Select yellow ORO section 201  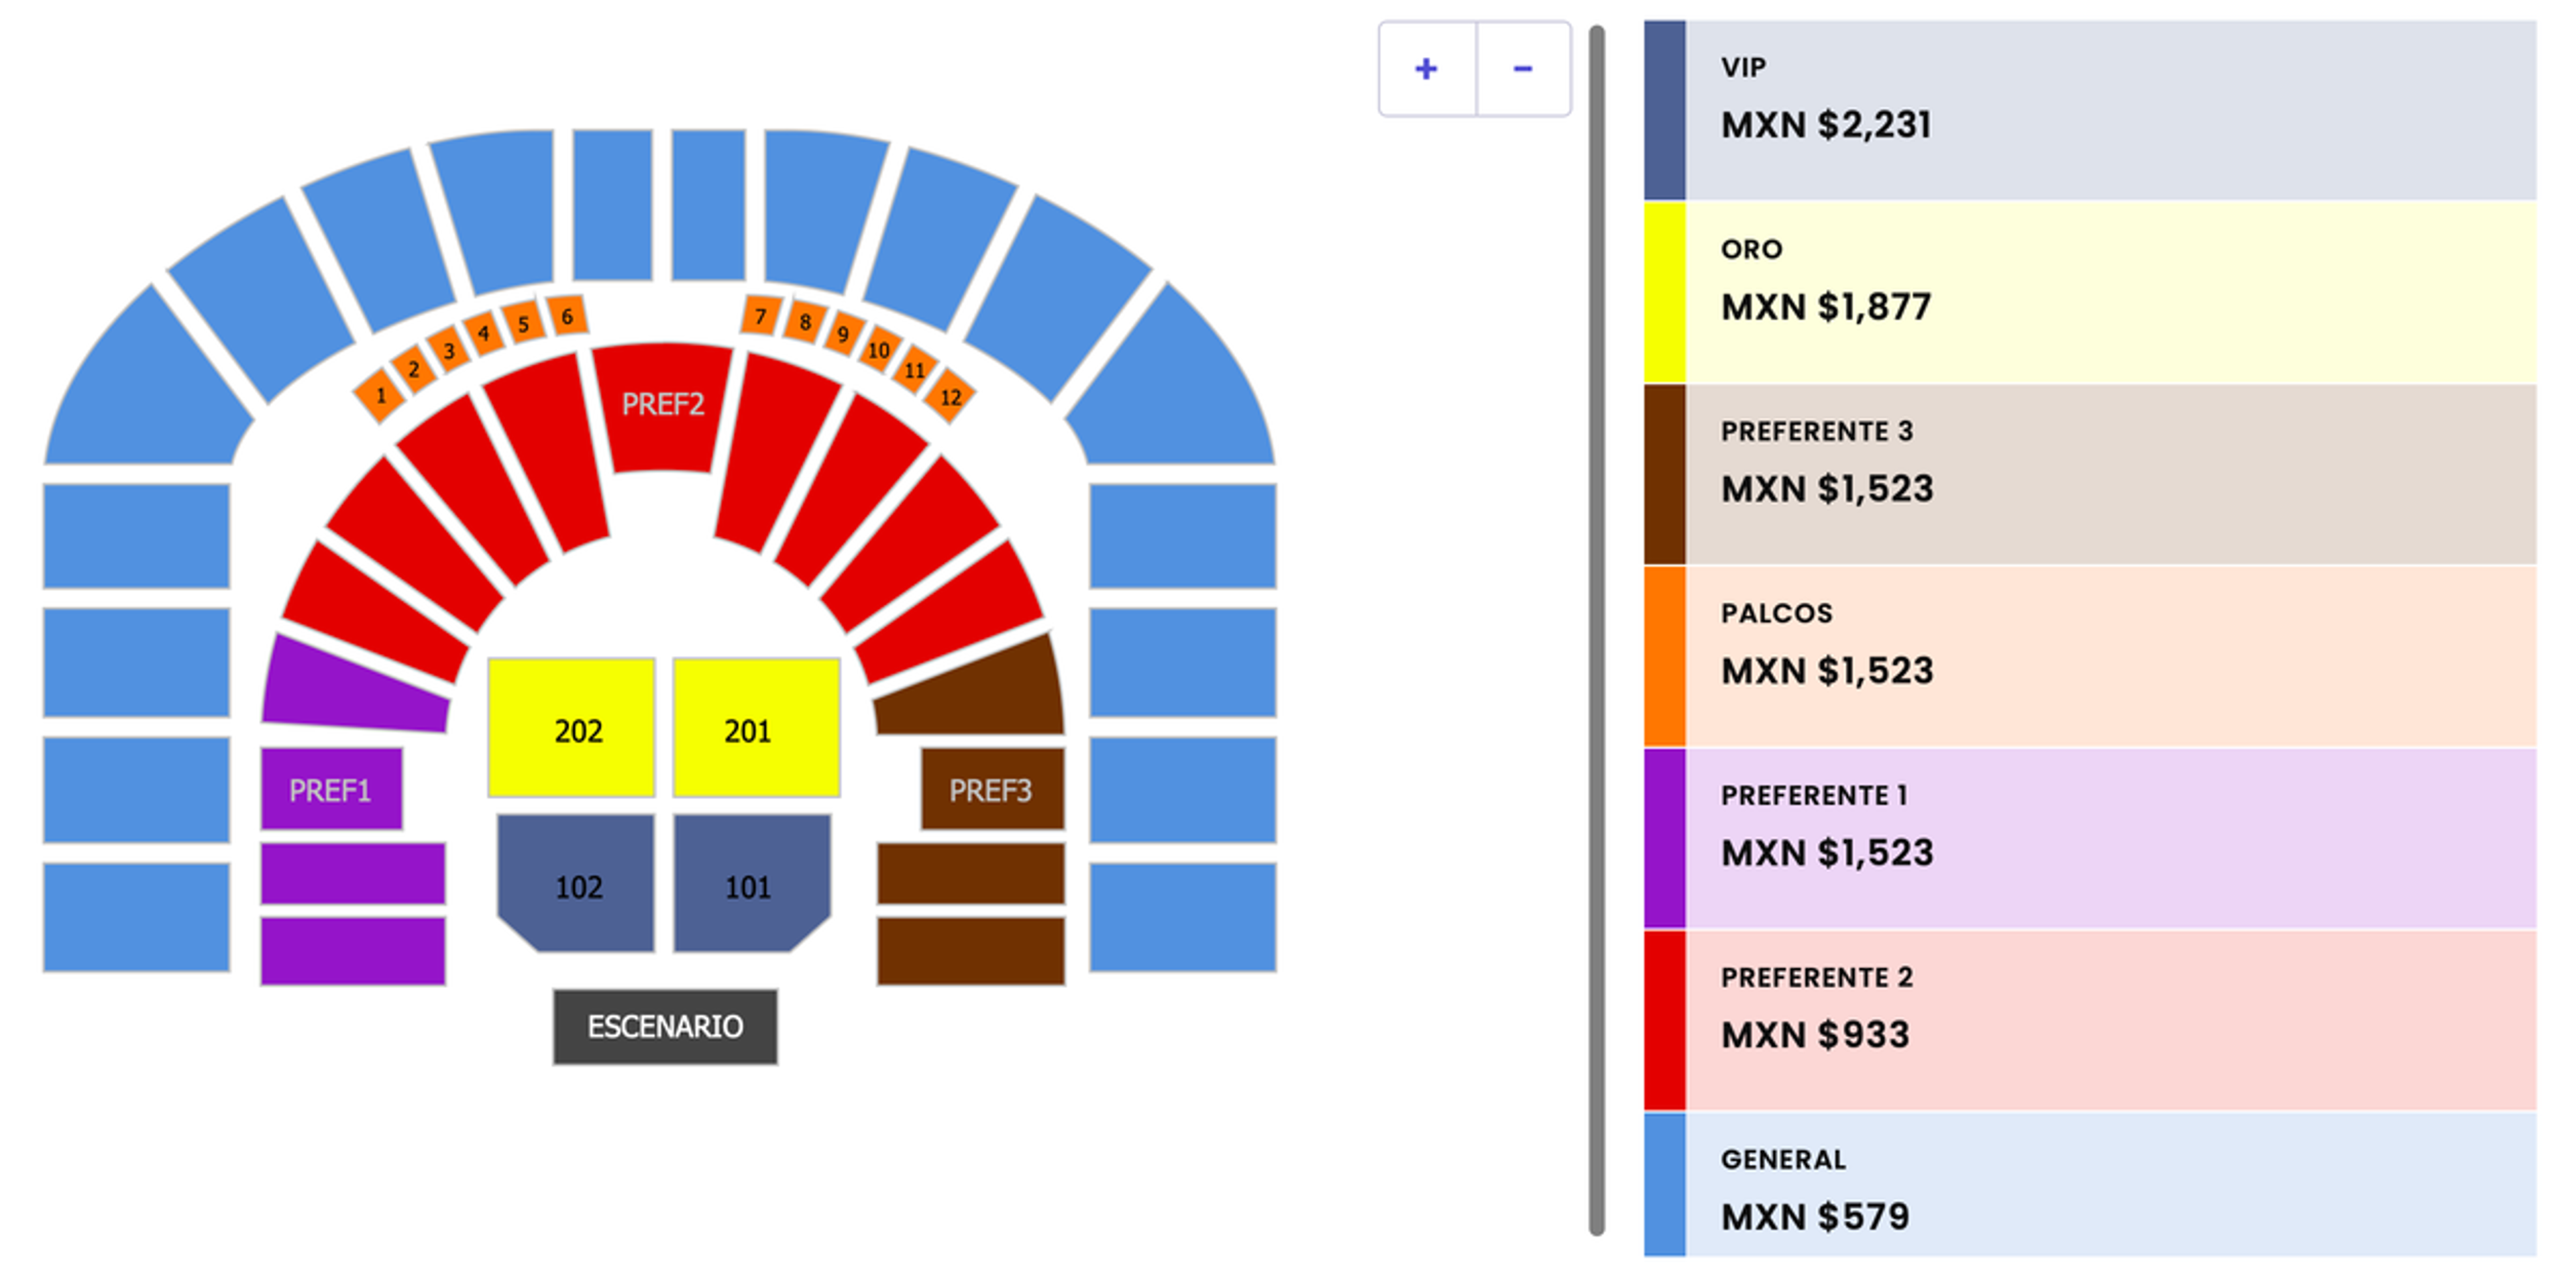tap(756, 727)
